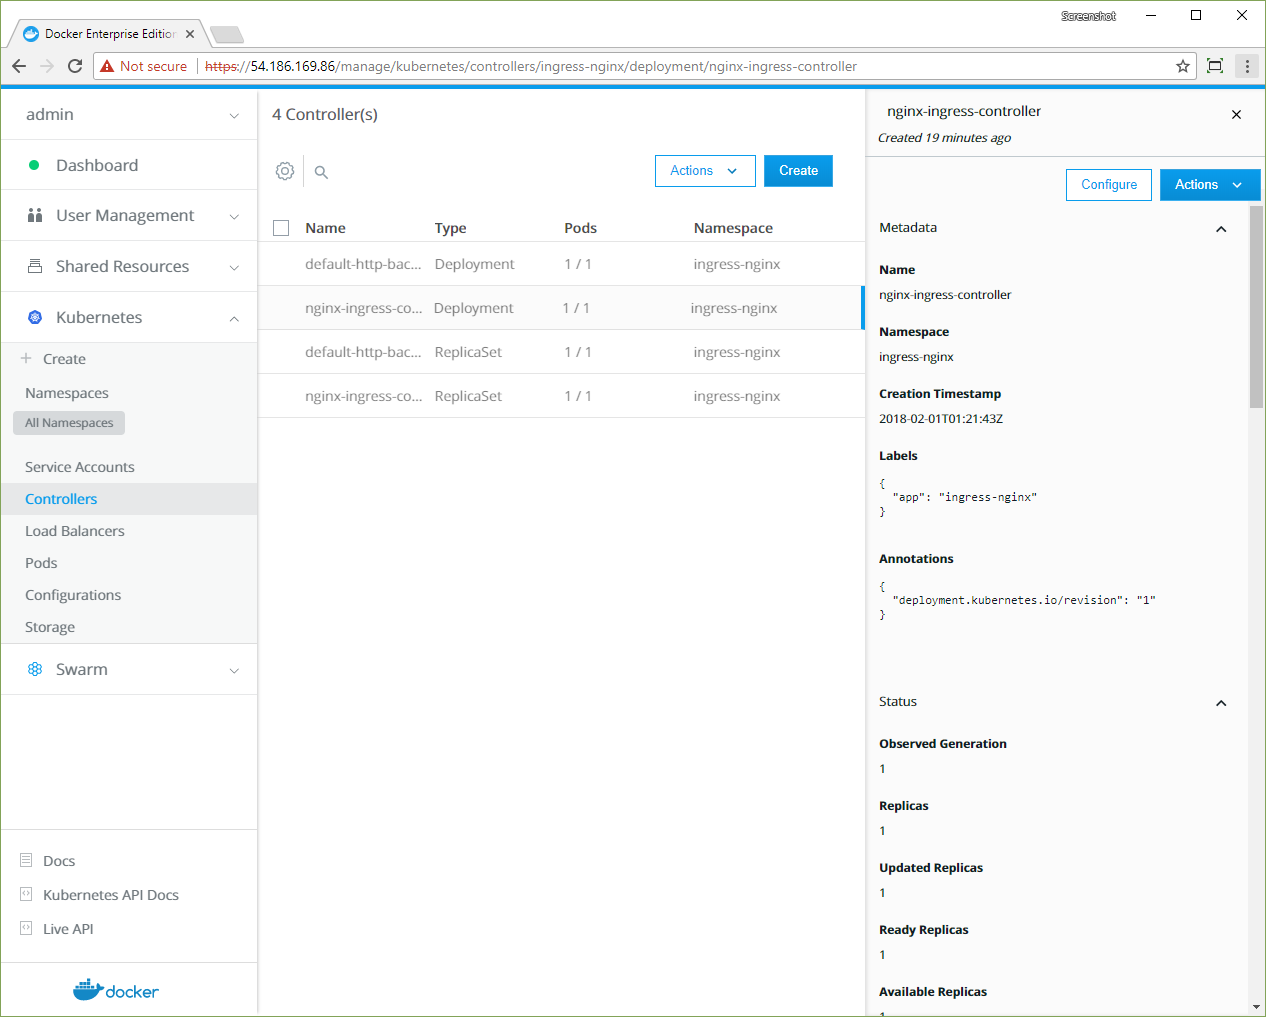Click the Docs document icon
Image resolution: width=1266 pixels, height=1017 pixels.
(26, 860)
